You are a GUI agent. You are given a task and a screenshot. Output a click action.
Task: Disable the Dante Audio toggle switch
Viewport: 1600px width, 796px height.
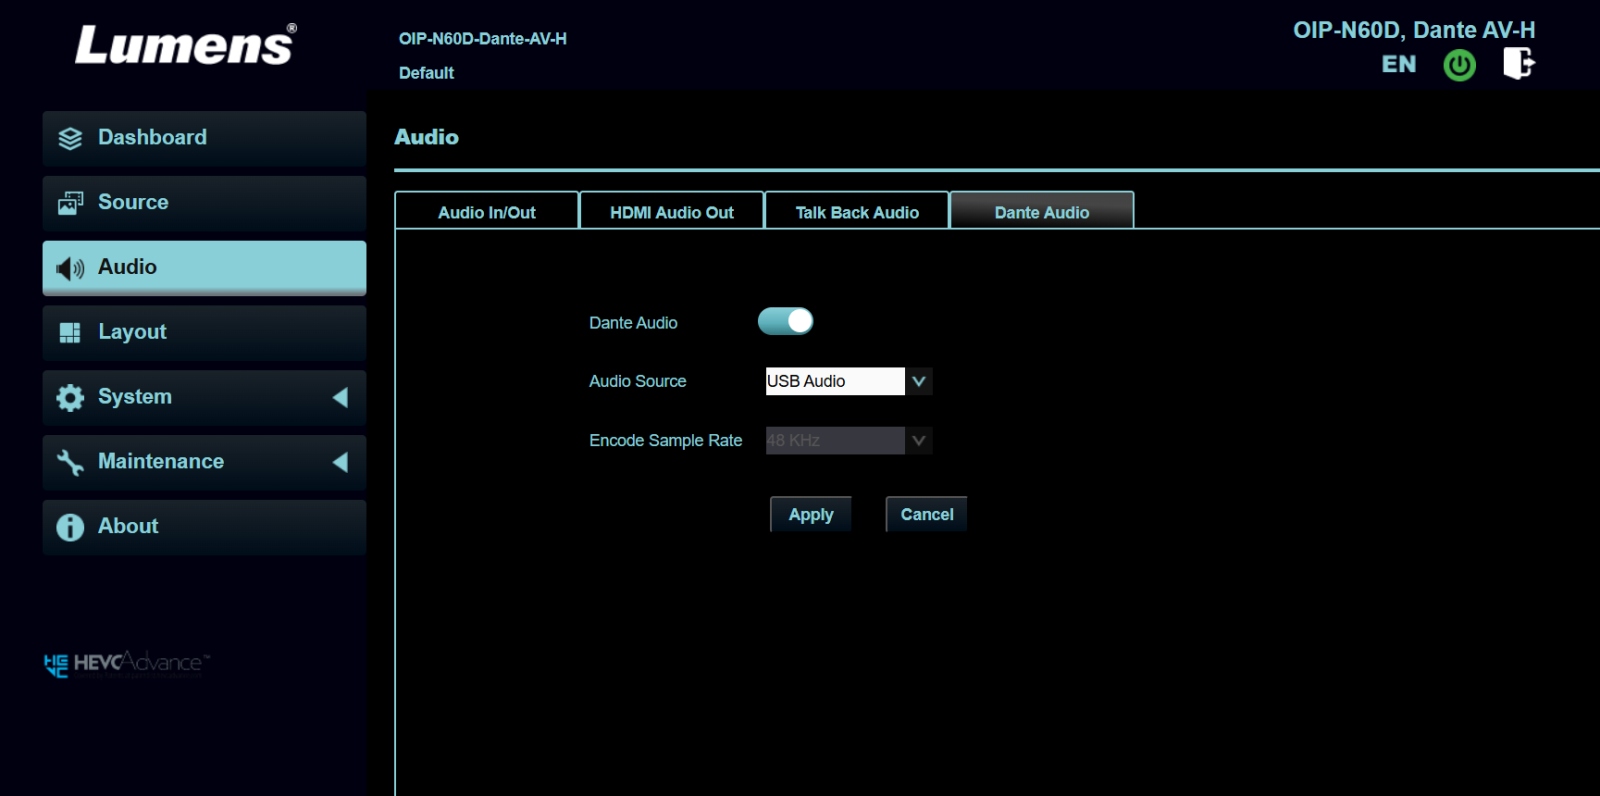pos(785,321)
